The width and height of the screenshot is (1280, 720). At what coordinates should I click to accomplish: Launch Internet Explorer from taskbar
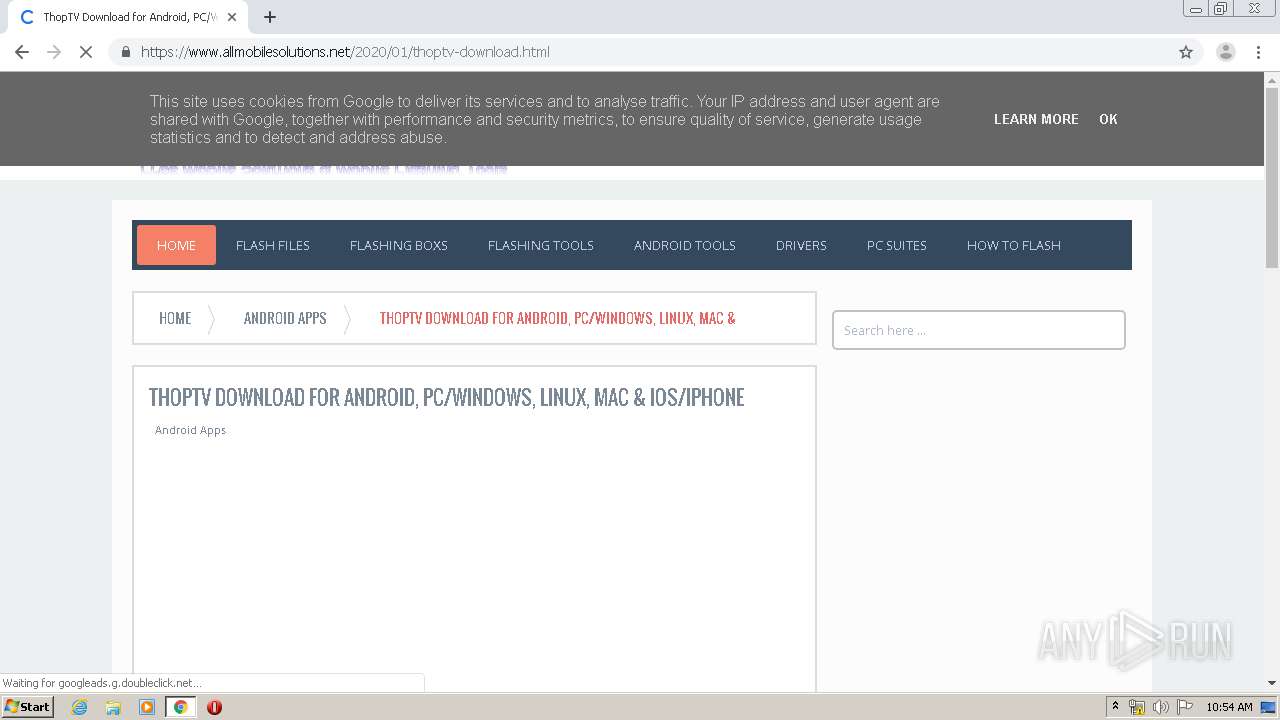79,707
